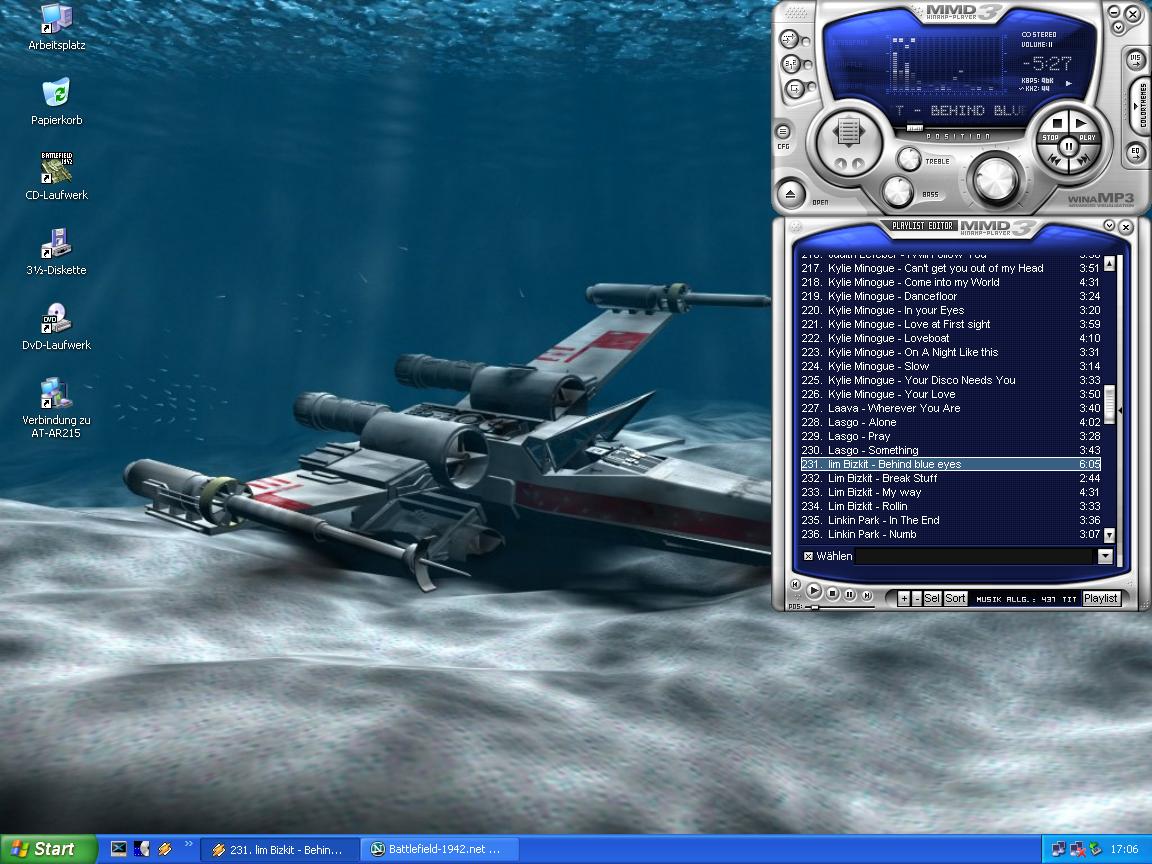
Task: Select track 227 Laava - Wherever You Are
Action: click(x=951, y=408)
